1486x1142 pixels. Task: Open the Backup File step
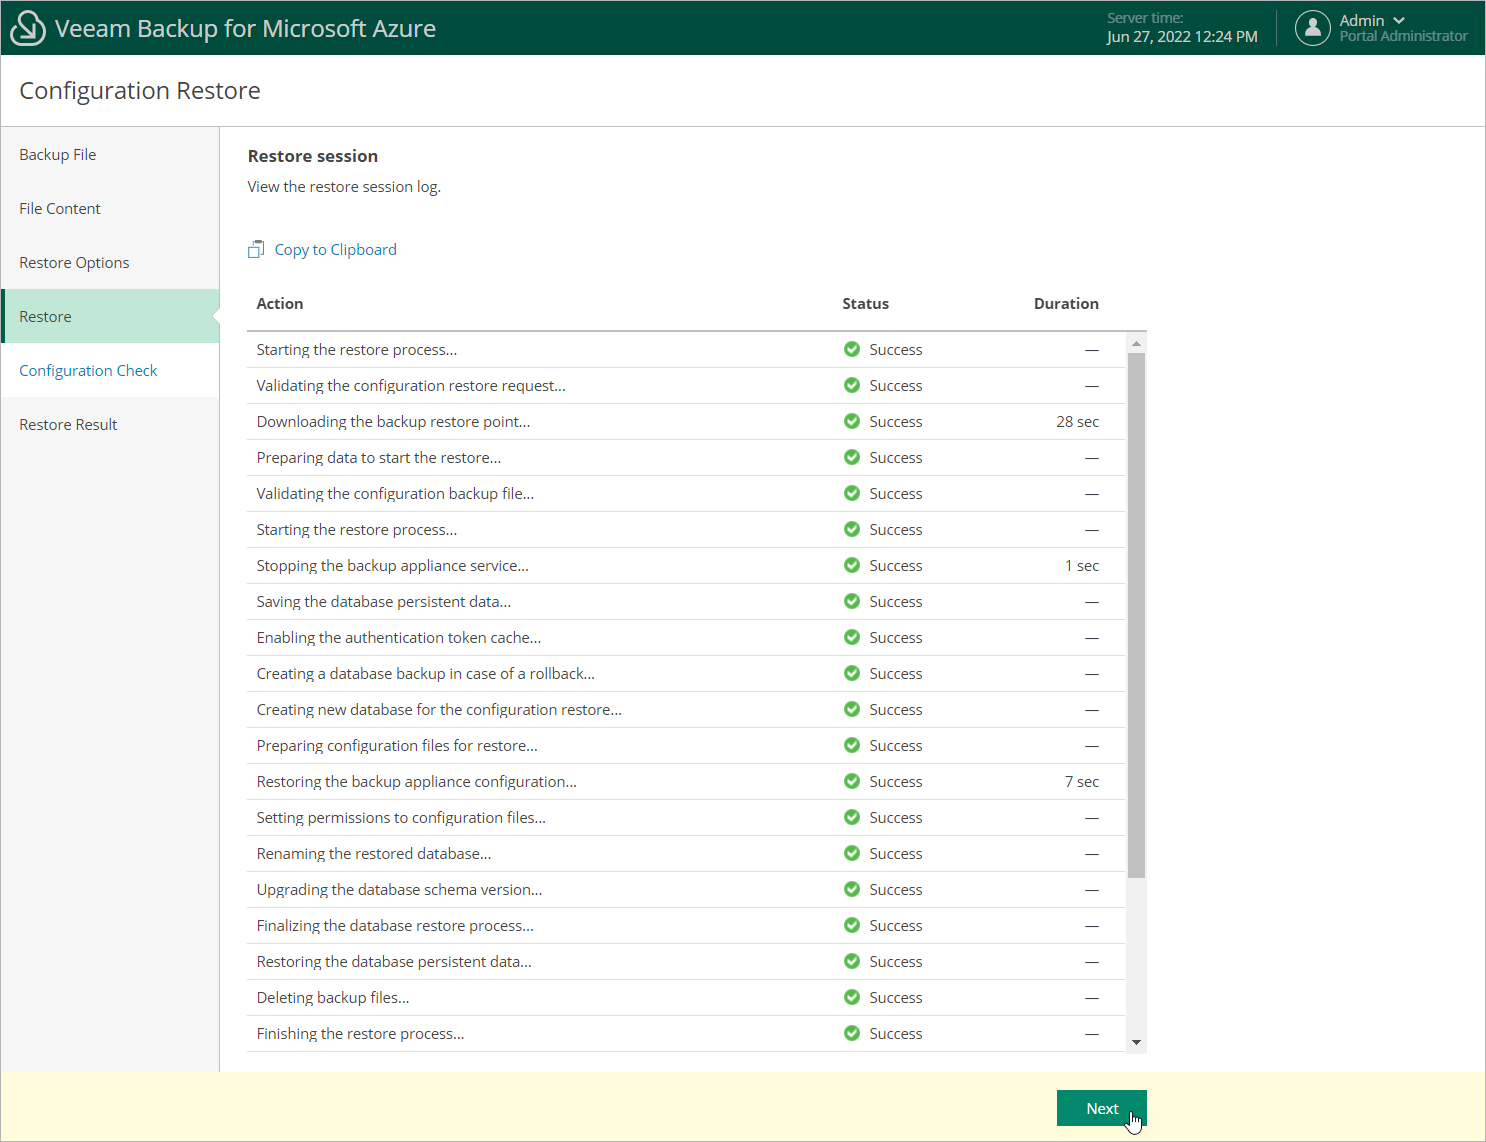(x=58, y=155)
